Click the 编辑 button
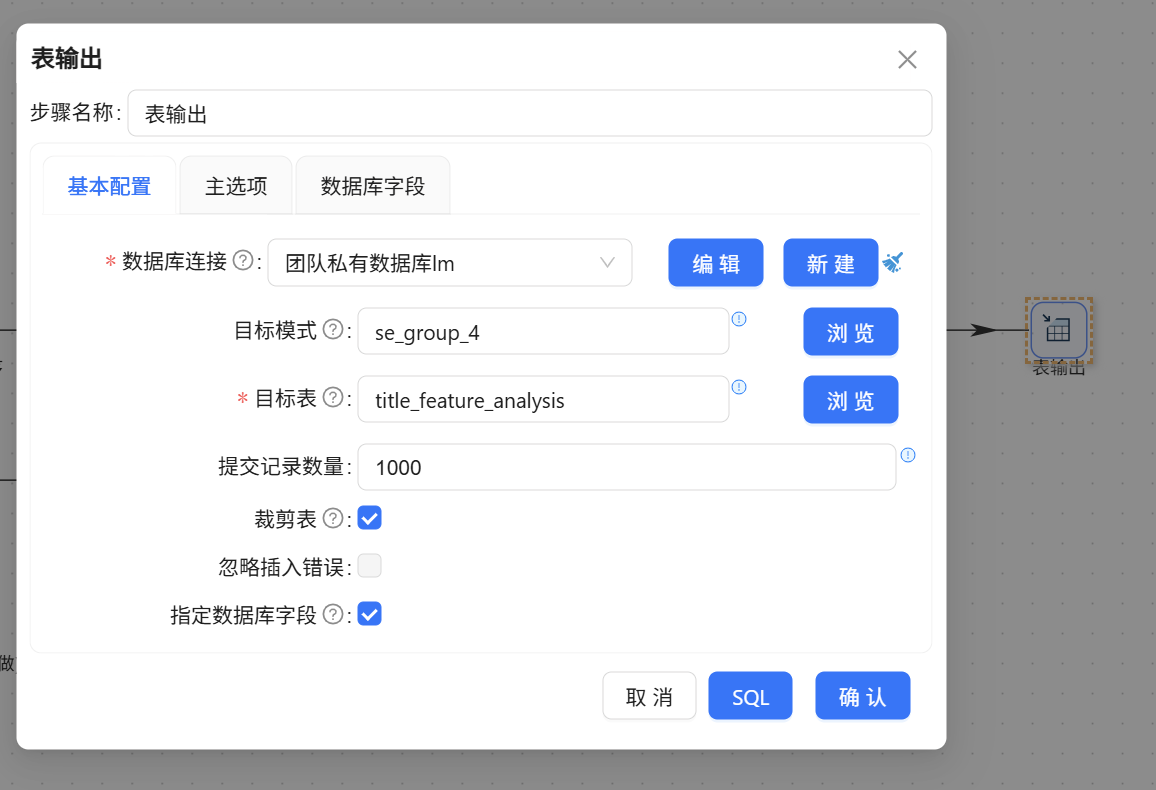 coord(716,262)
